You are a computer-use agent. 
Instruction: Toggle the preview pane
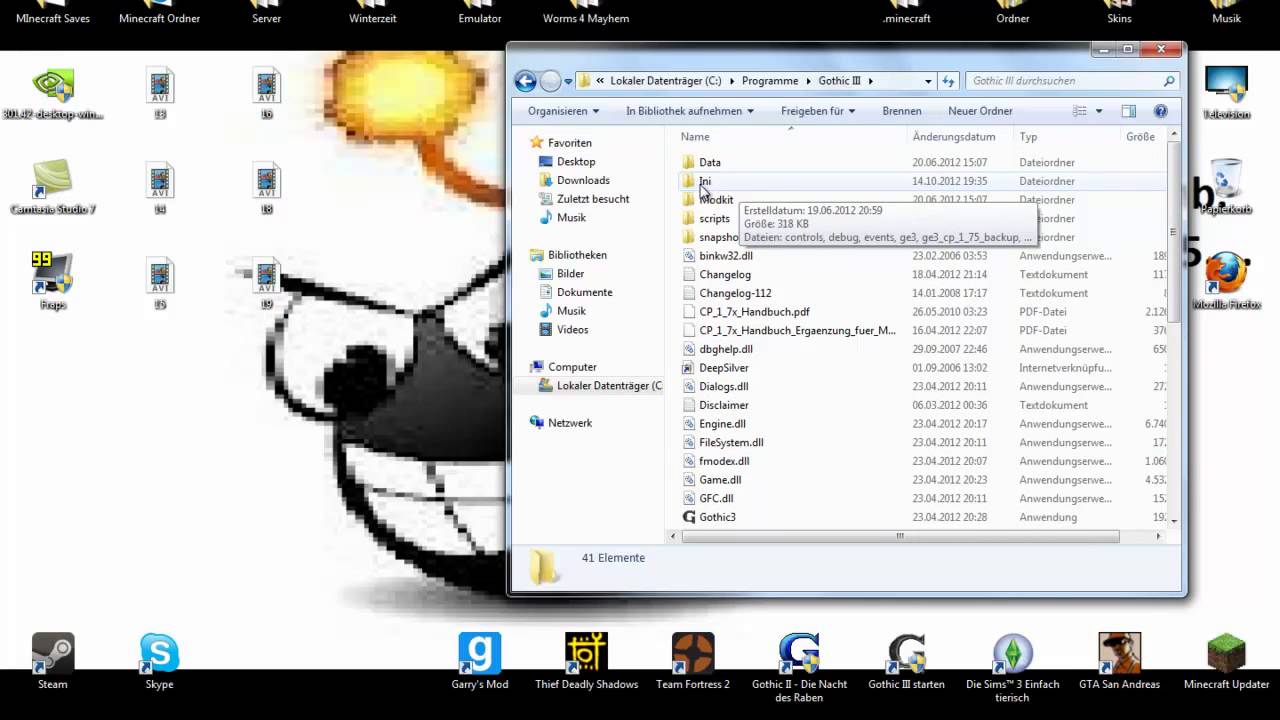pyautogui.click(x=1128, y=111)
